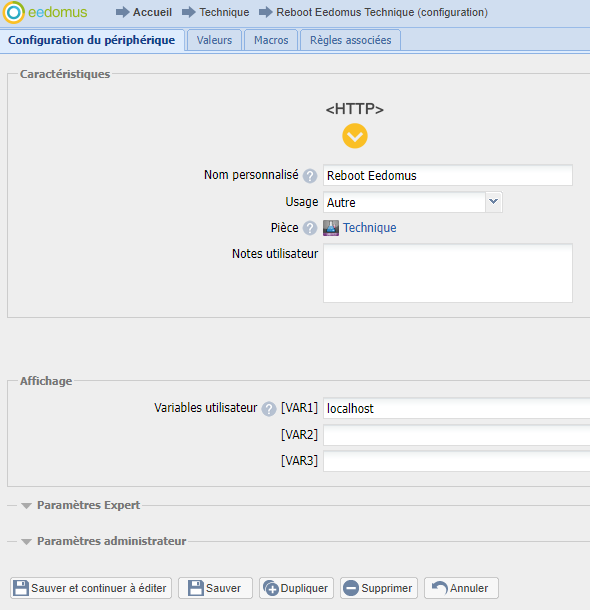Click the VAR2 input field

457,435
